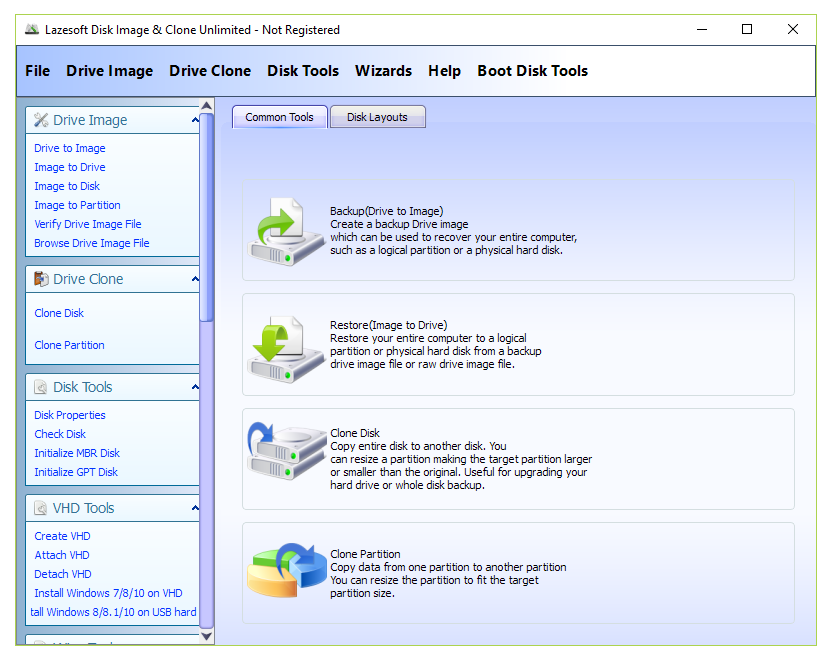The height and width of the screenshot is (670, 834).
Task: Open the Wizards menu
Action: [x=383, y=71]
